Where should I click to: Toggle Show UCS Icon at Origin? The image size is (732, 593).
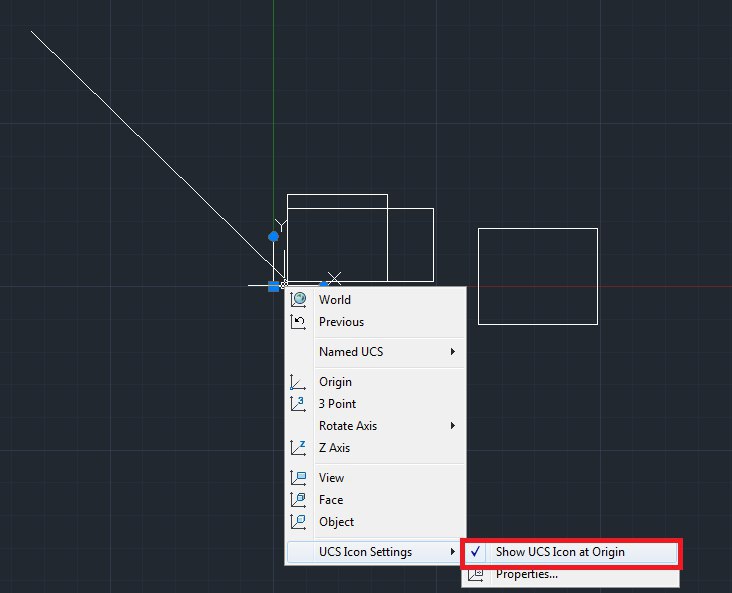point(570,552)
